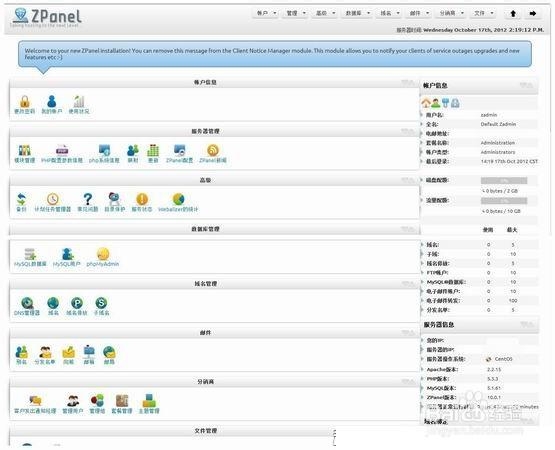Open the MySQL users icon
Screen dimensions: 555x450
point(67,254)
